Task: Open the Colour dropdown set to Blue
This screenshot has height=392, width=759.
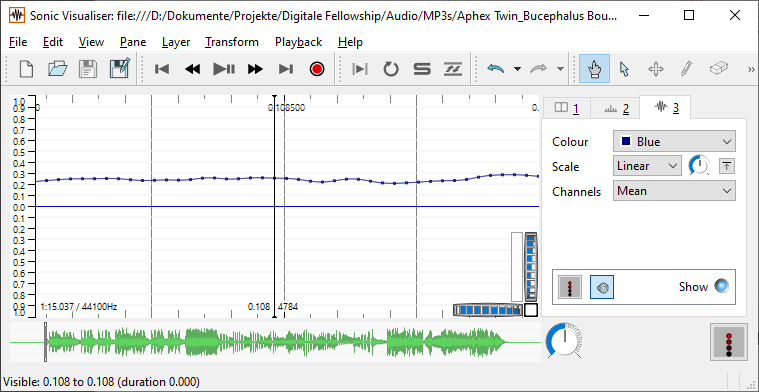Action: pos(674,141)
